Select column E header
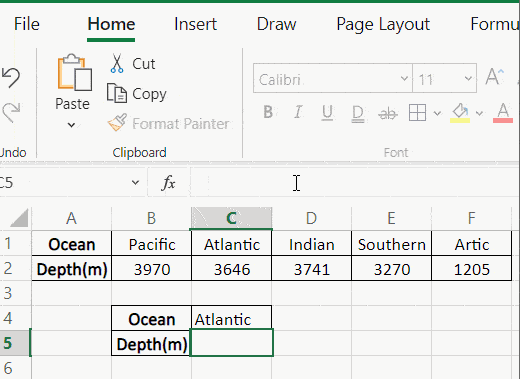The width and height of the screenshot is (520, 379). coord(391,219)
